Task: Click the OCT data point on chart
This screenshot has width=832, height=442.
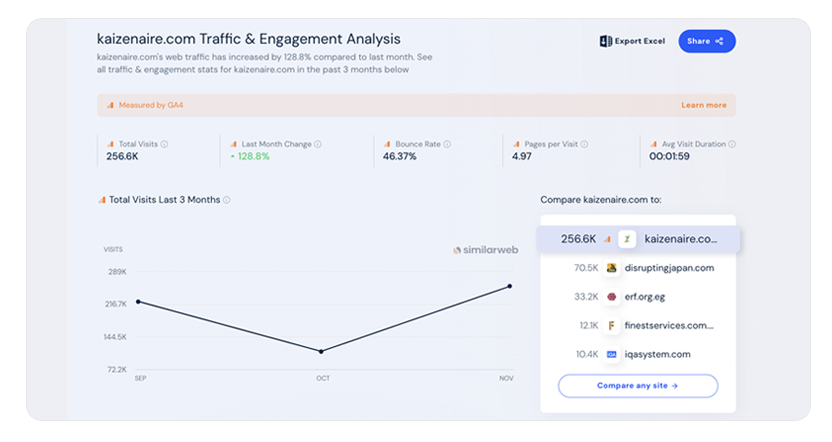Action: (x=321, y=351)
